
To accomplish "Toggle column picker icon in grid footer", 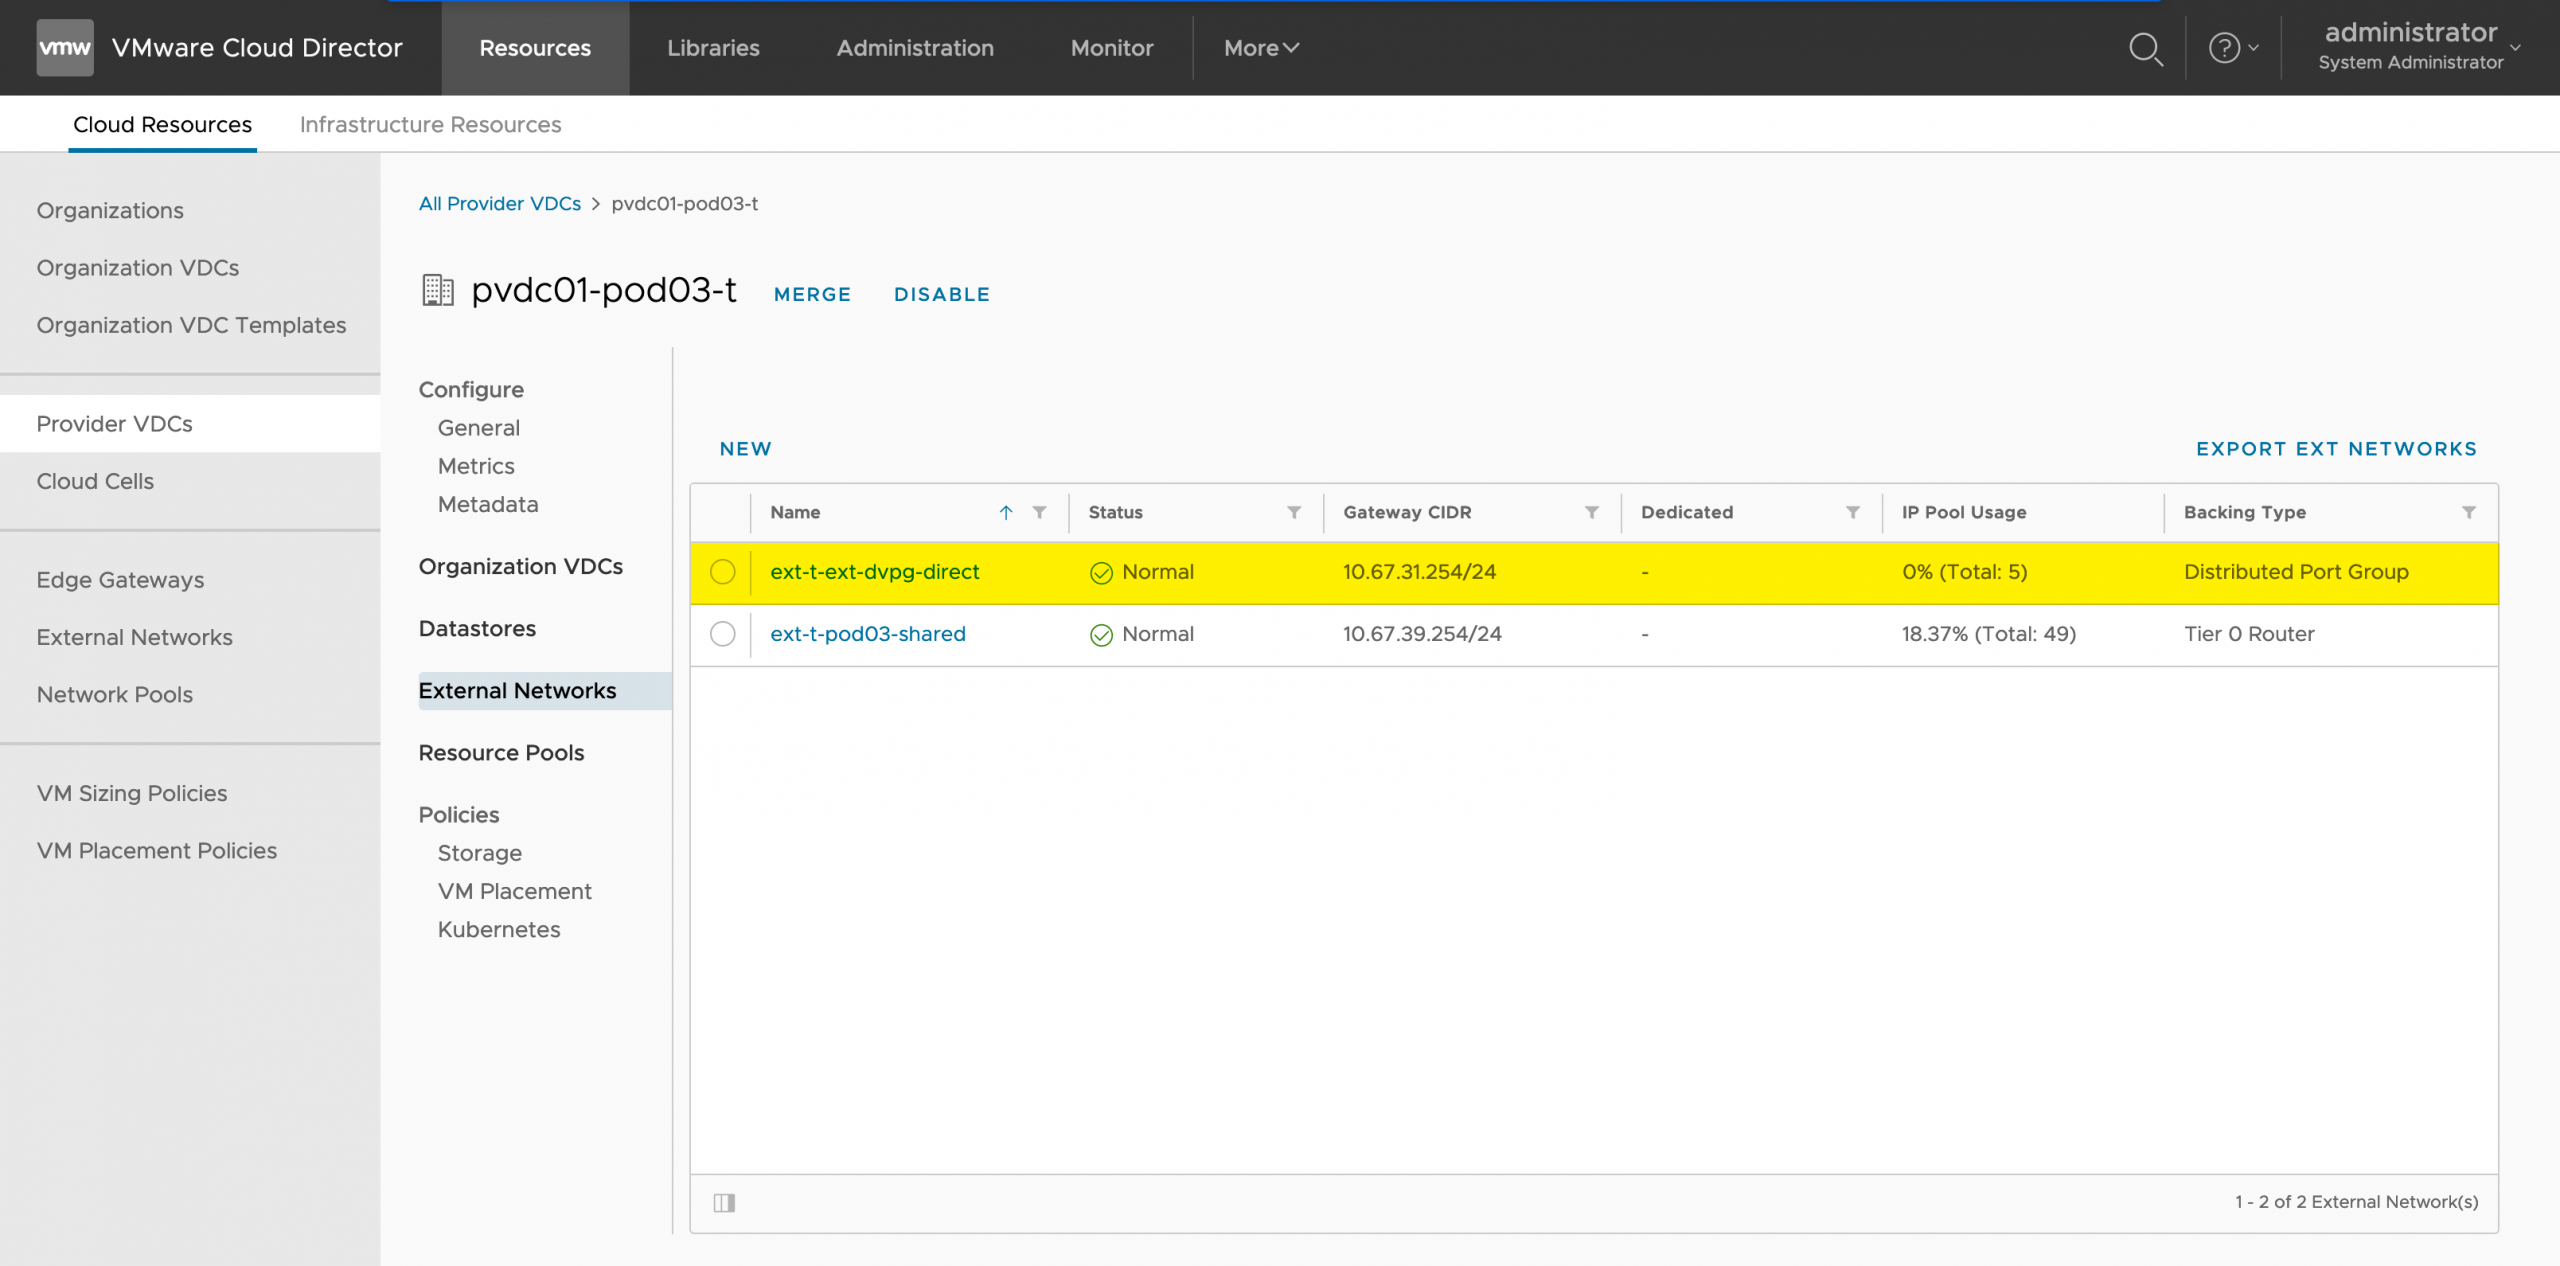I will point(724,1202).
